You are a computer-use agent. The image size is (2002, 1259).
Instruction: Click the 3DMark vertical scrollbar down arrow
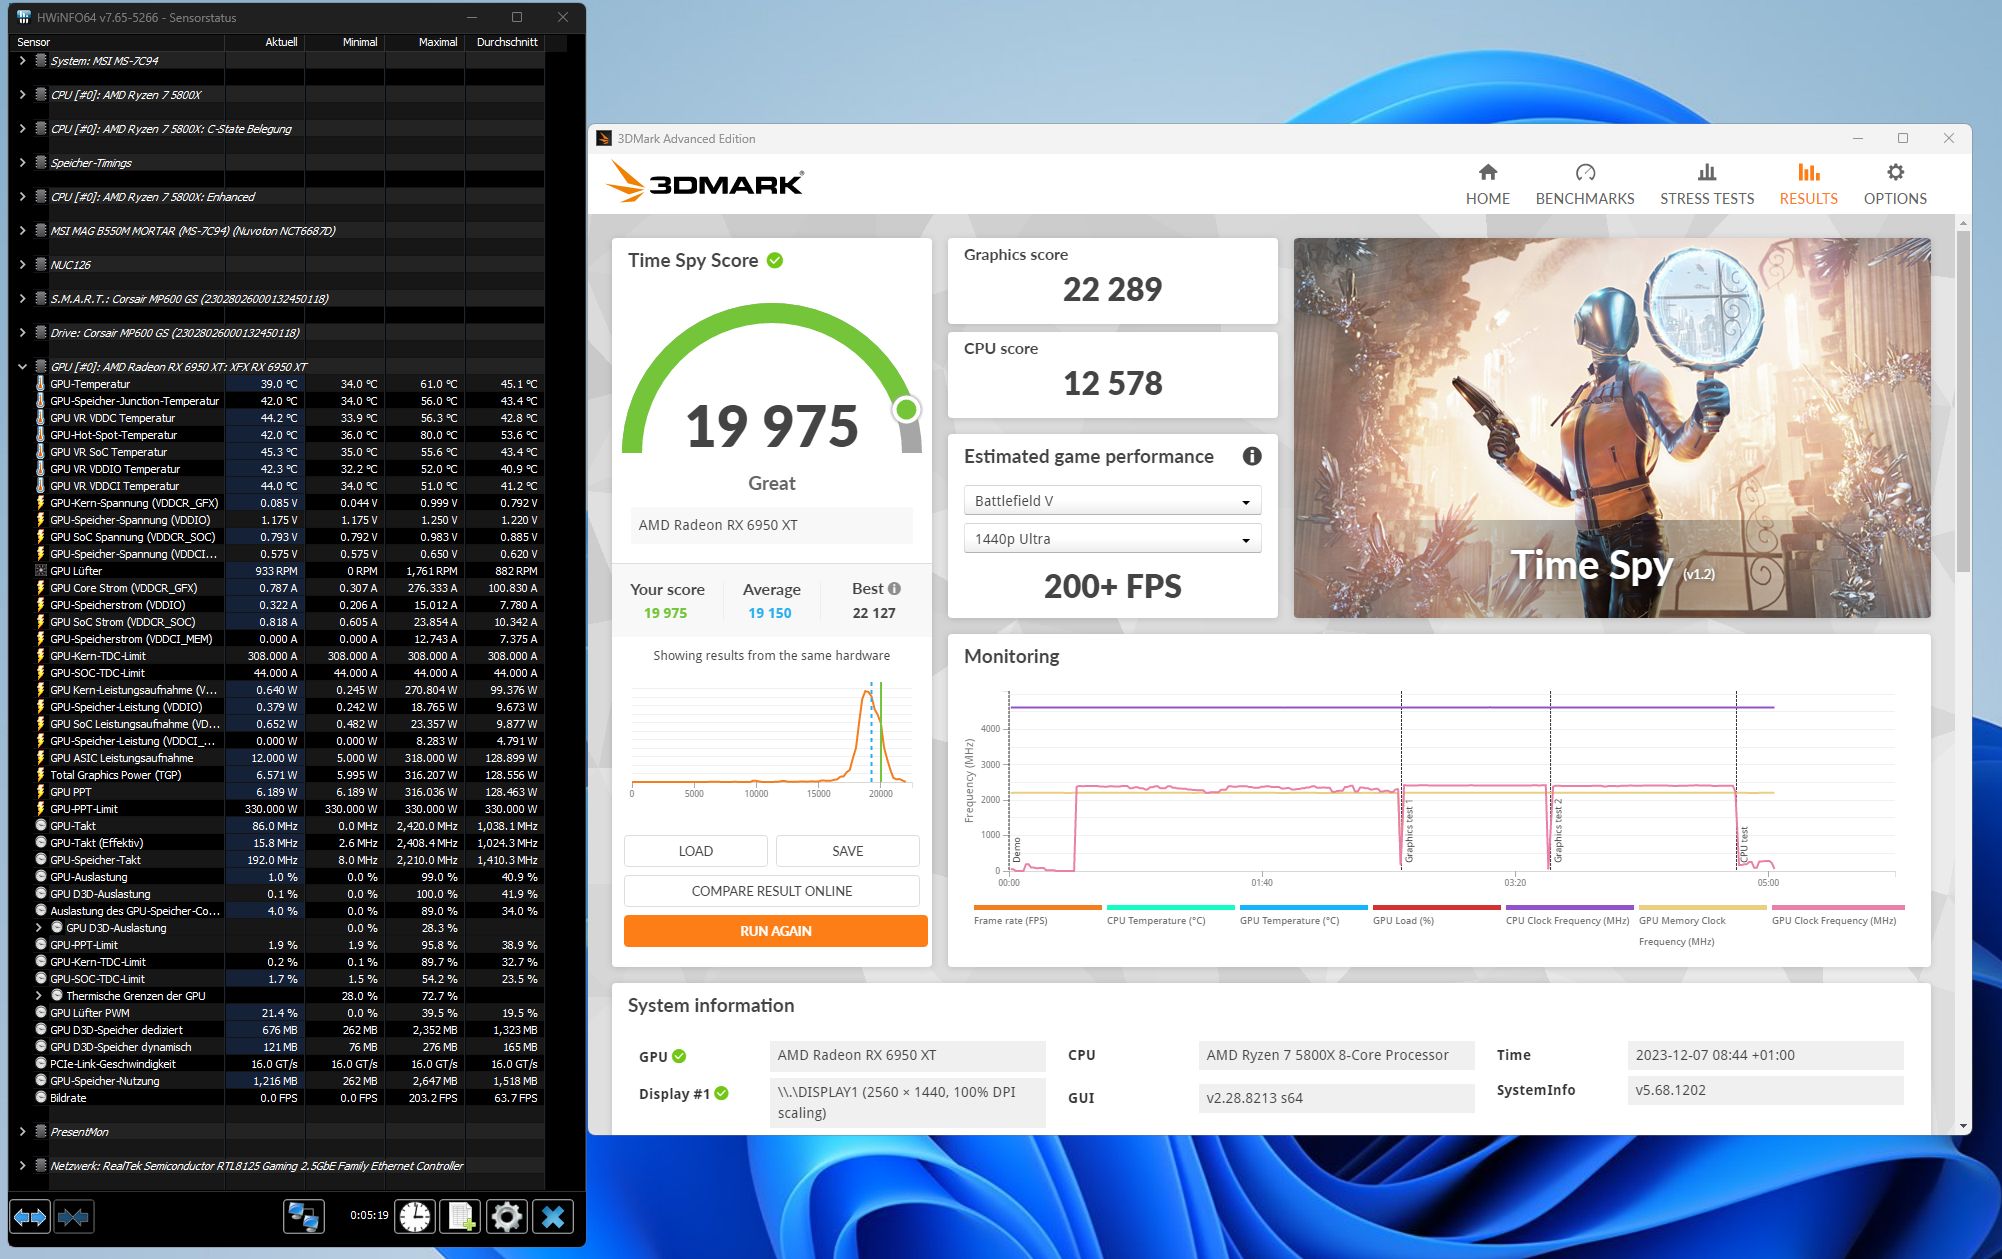point(1963,1126)
